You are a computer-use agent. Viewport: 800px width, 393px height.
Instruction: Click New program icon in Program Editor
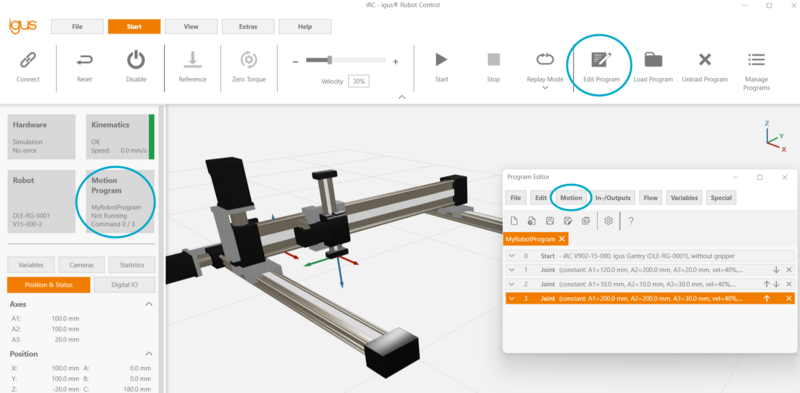tap(514, 221)
